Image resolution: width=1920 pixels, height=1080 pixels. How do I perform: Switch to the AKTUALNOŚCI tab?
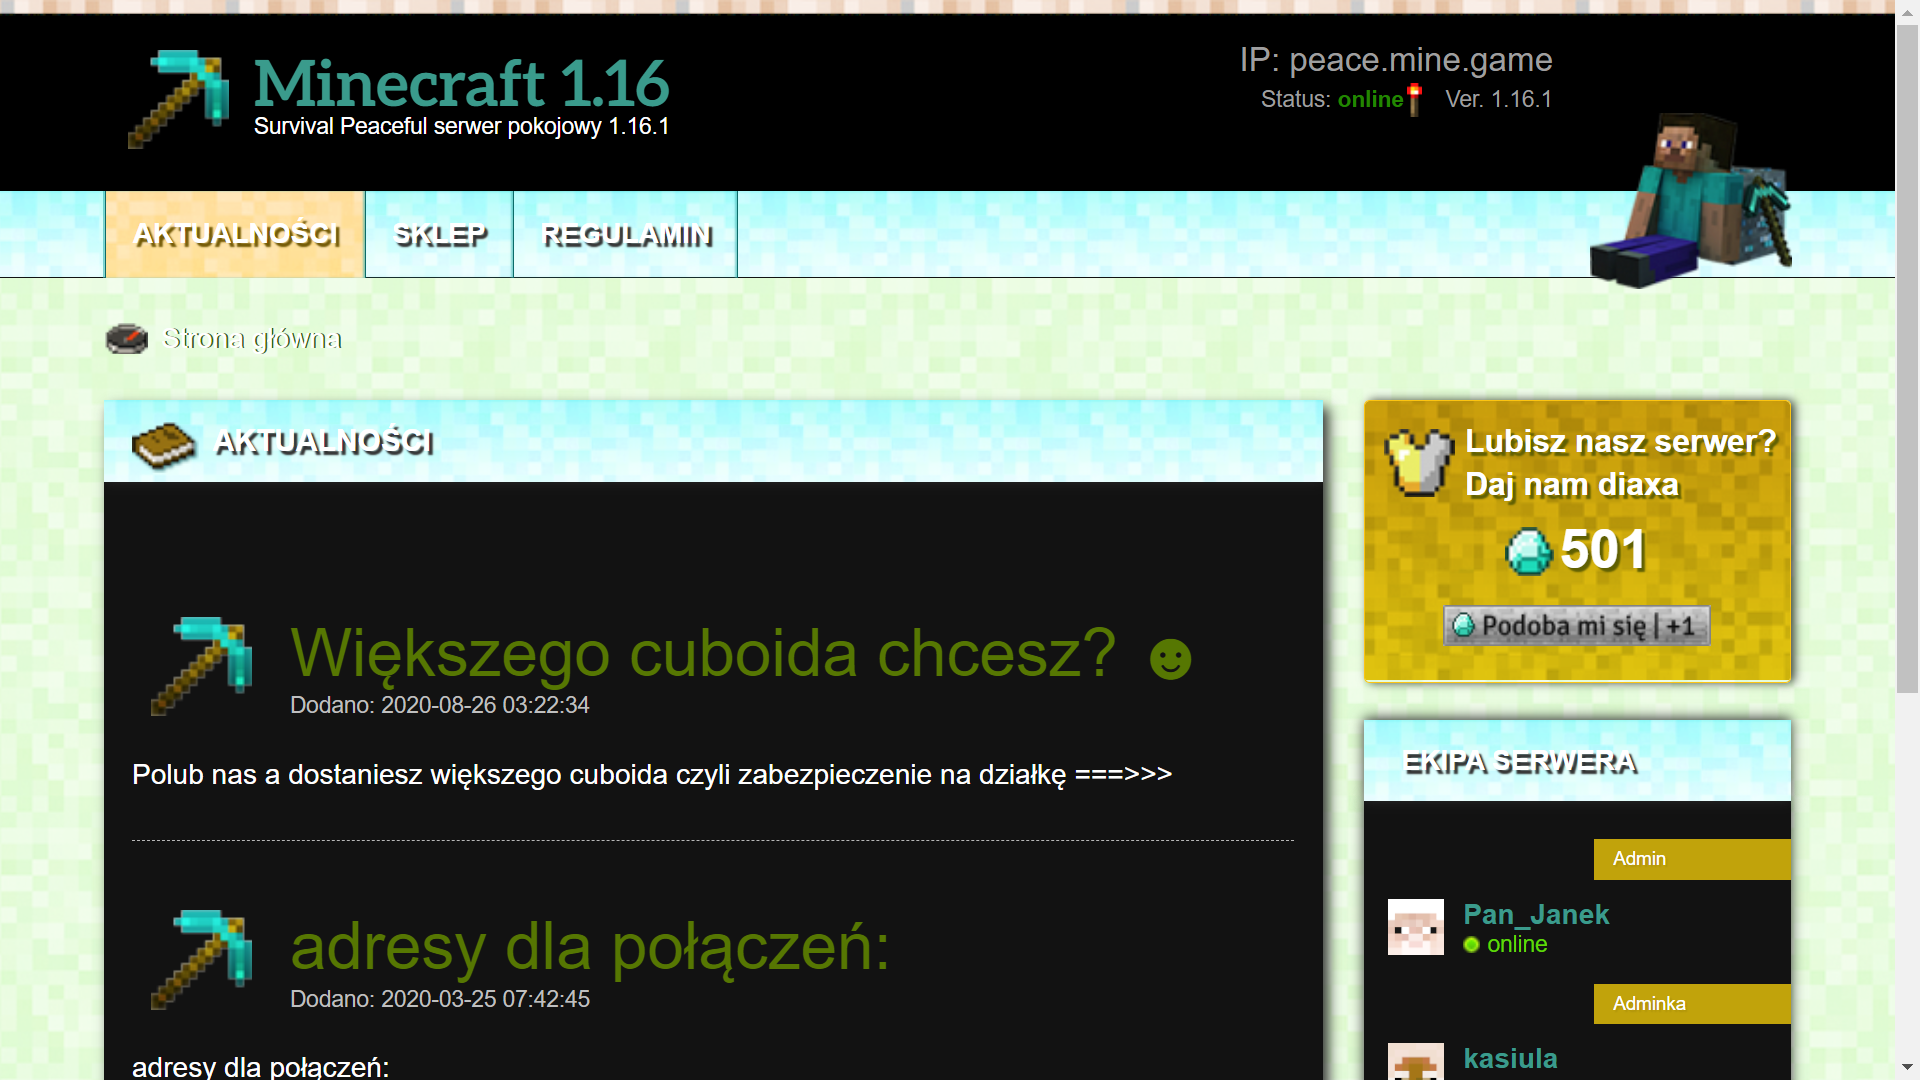236,234
